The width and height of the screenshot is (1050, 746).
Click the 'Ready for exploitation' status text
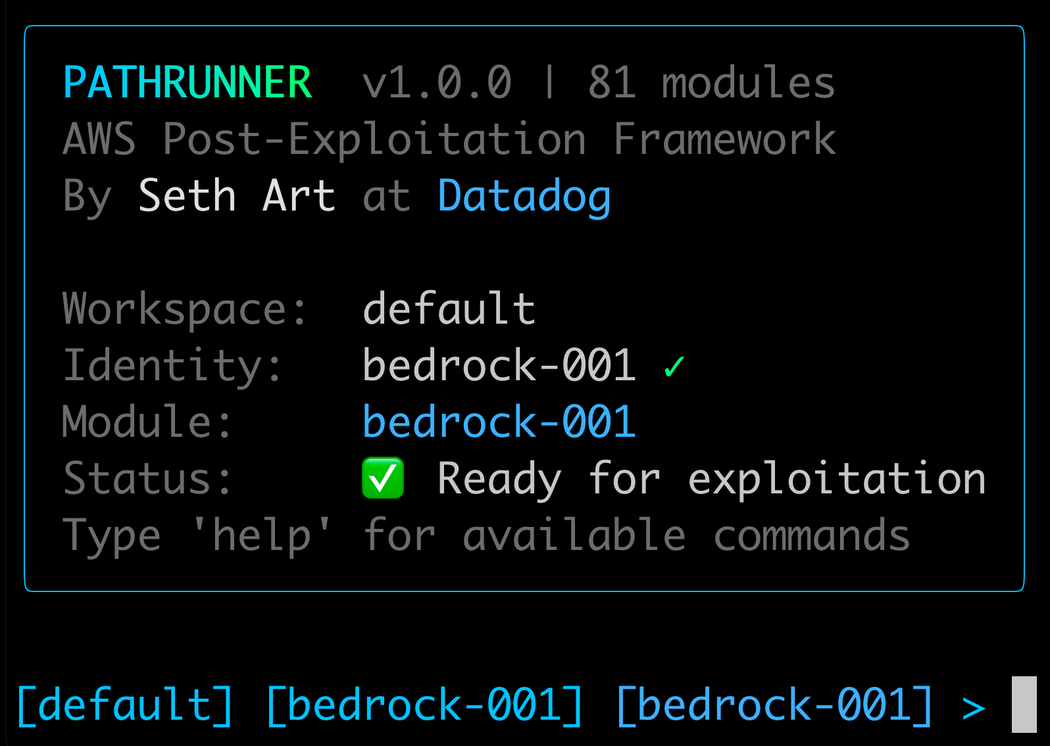[x=712, y=479]
